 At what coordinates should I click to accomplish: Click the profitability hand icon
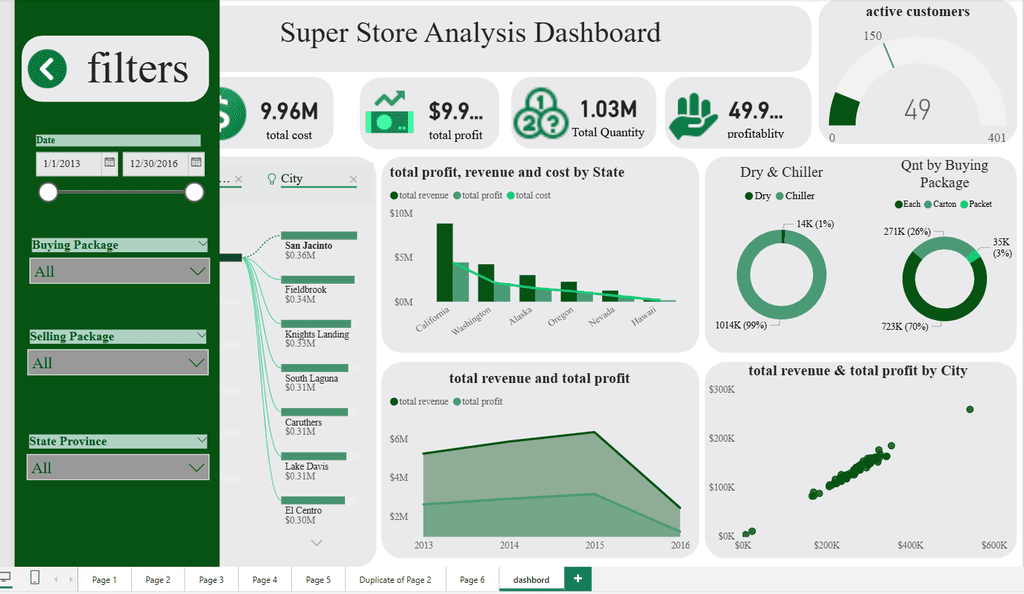coord(694,116)
